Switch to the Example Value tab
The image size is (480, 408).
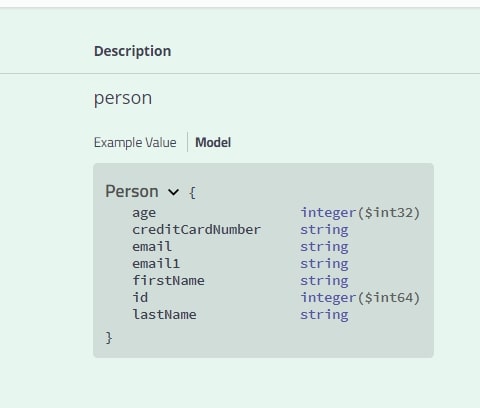point(135,143)
